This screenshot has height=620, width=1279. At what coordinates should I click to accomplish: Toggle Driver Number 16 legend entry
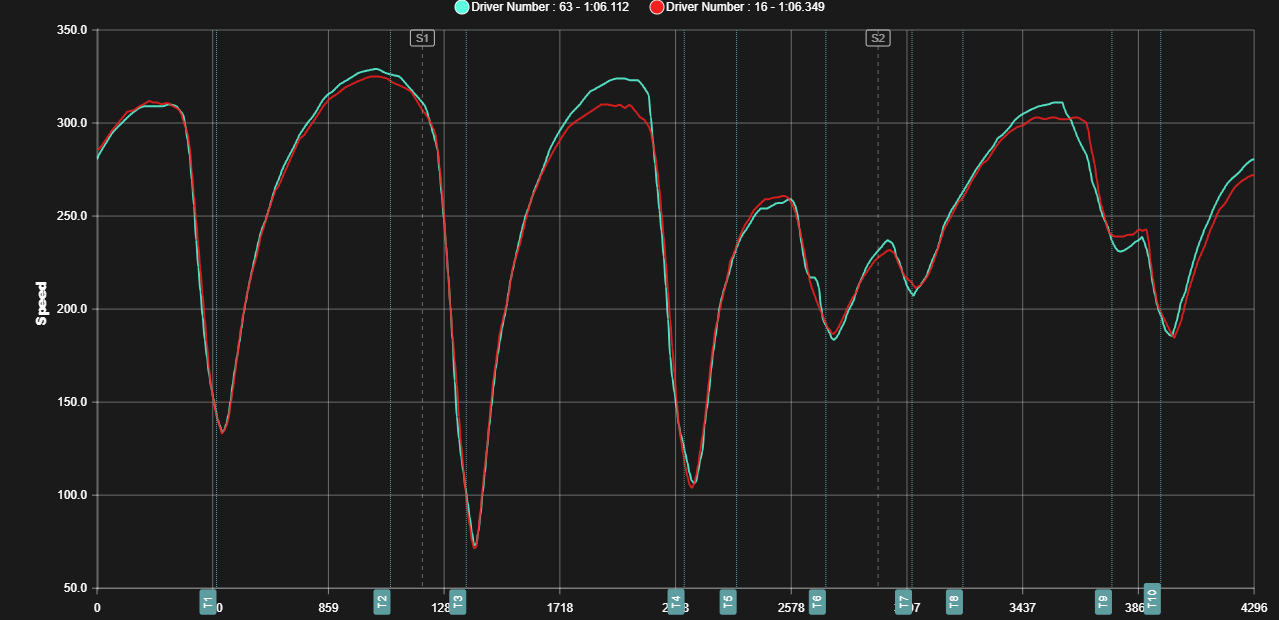(737, 7)
